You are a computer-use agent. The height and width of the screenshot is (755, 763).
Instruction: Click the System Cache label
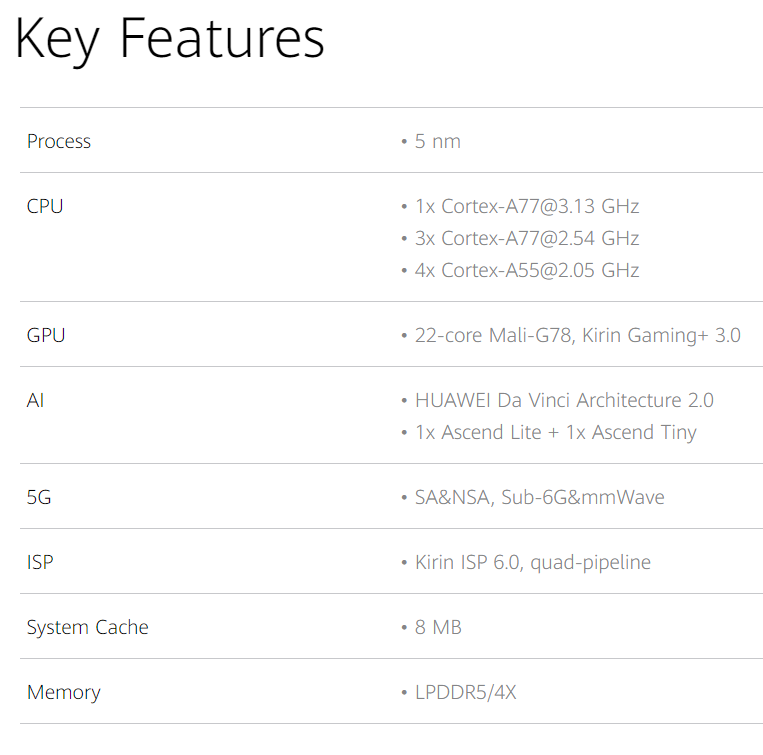tap(88, 627)
